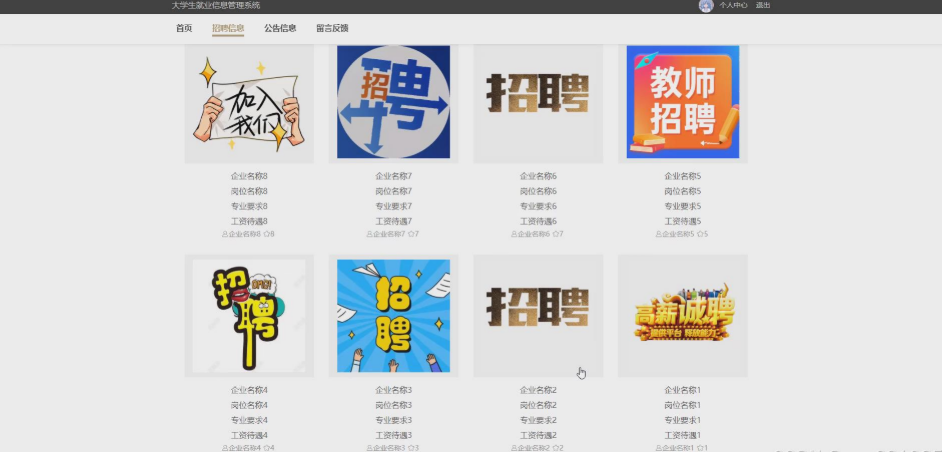Click the 工资待遇3 text

pos(394,435)
